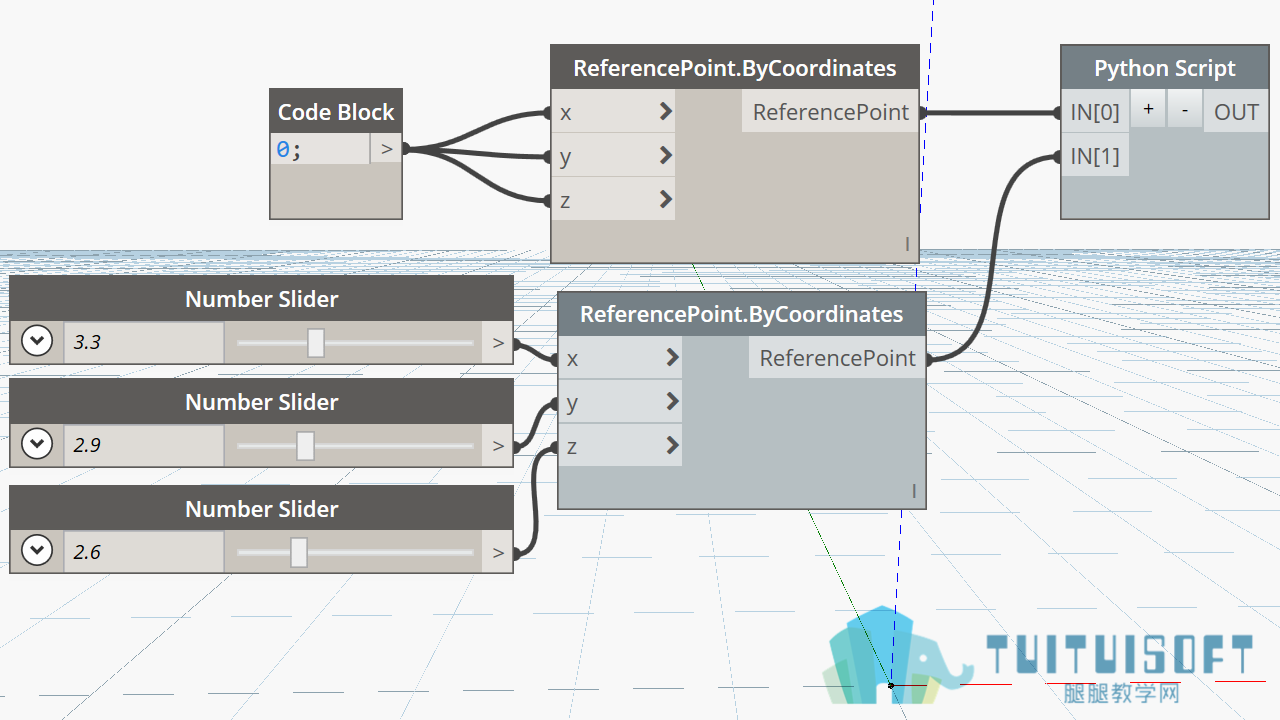Select the Code Block node title
The height and width of the screenshot is (720, 1280).
[336, 112]
